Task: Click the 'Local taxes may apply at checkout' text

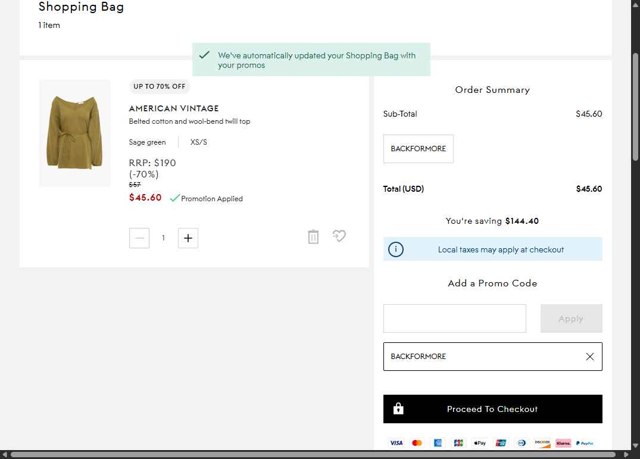Action: 501,249
